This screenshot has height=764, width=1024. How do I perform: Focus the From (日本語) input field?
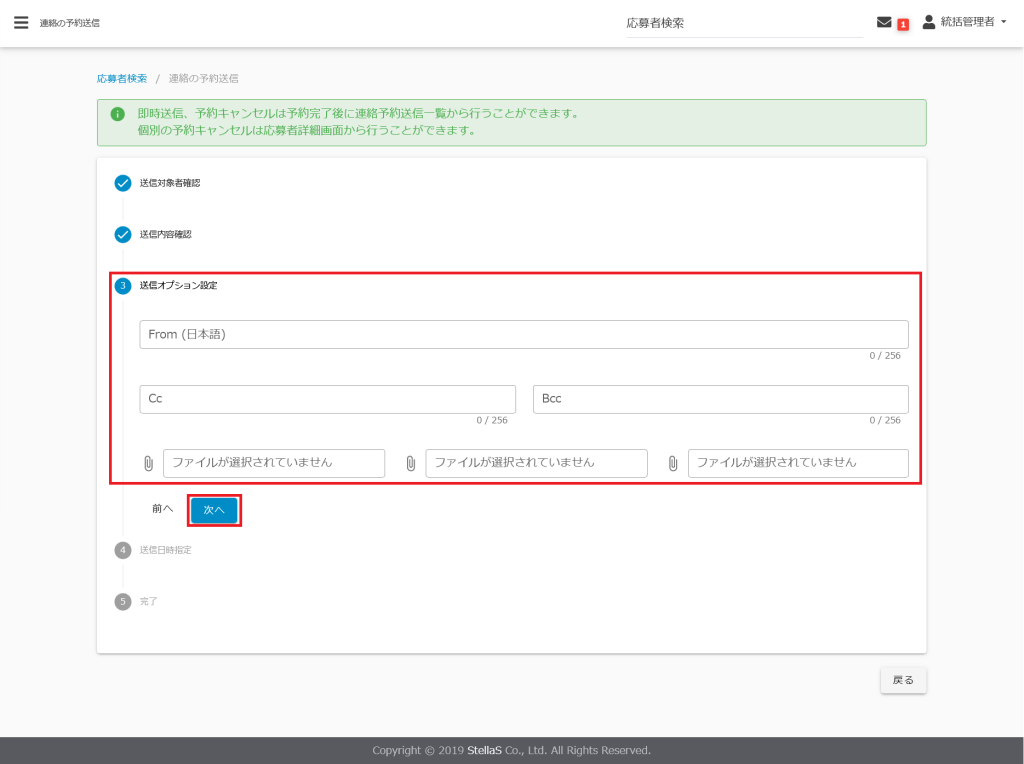[x=523, y=335]
